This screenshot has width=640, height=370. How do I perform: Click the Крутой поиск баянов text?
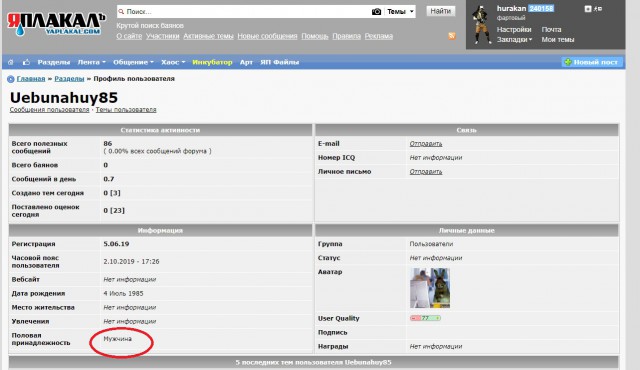150,25
